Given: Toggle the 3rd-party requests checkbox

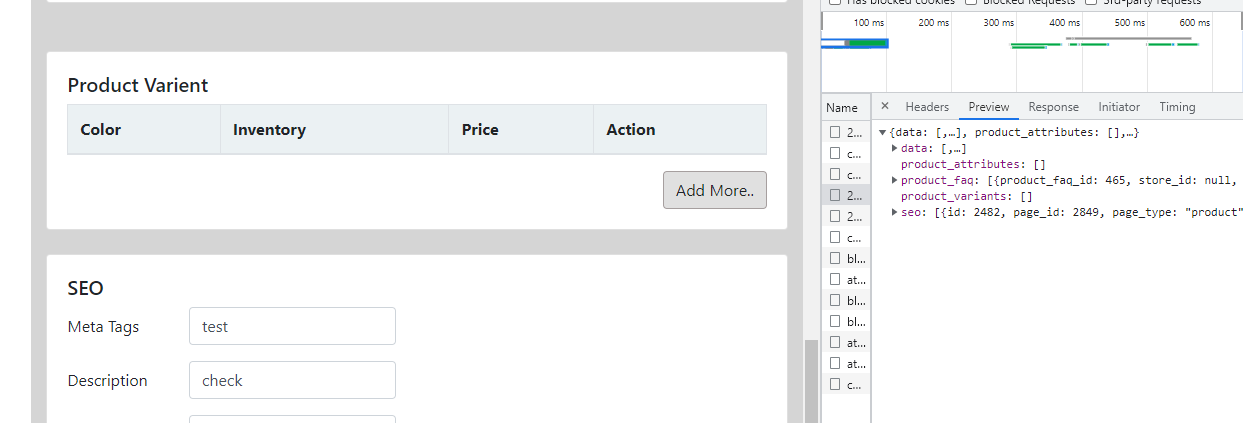Looking at the screenshot, I should coord(1090,2).
